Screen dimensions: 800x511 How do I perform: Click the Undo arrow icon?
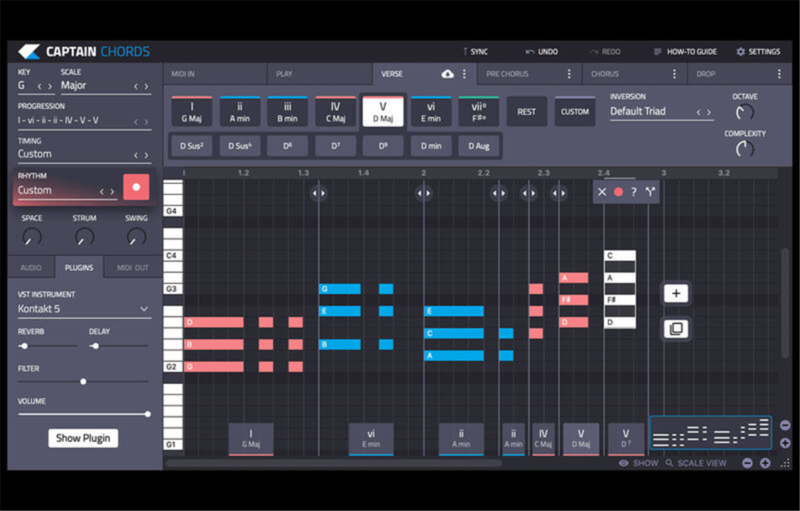(x=530, y=51)
